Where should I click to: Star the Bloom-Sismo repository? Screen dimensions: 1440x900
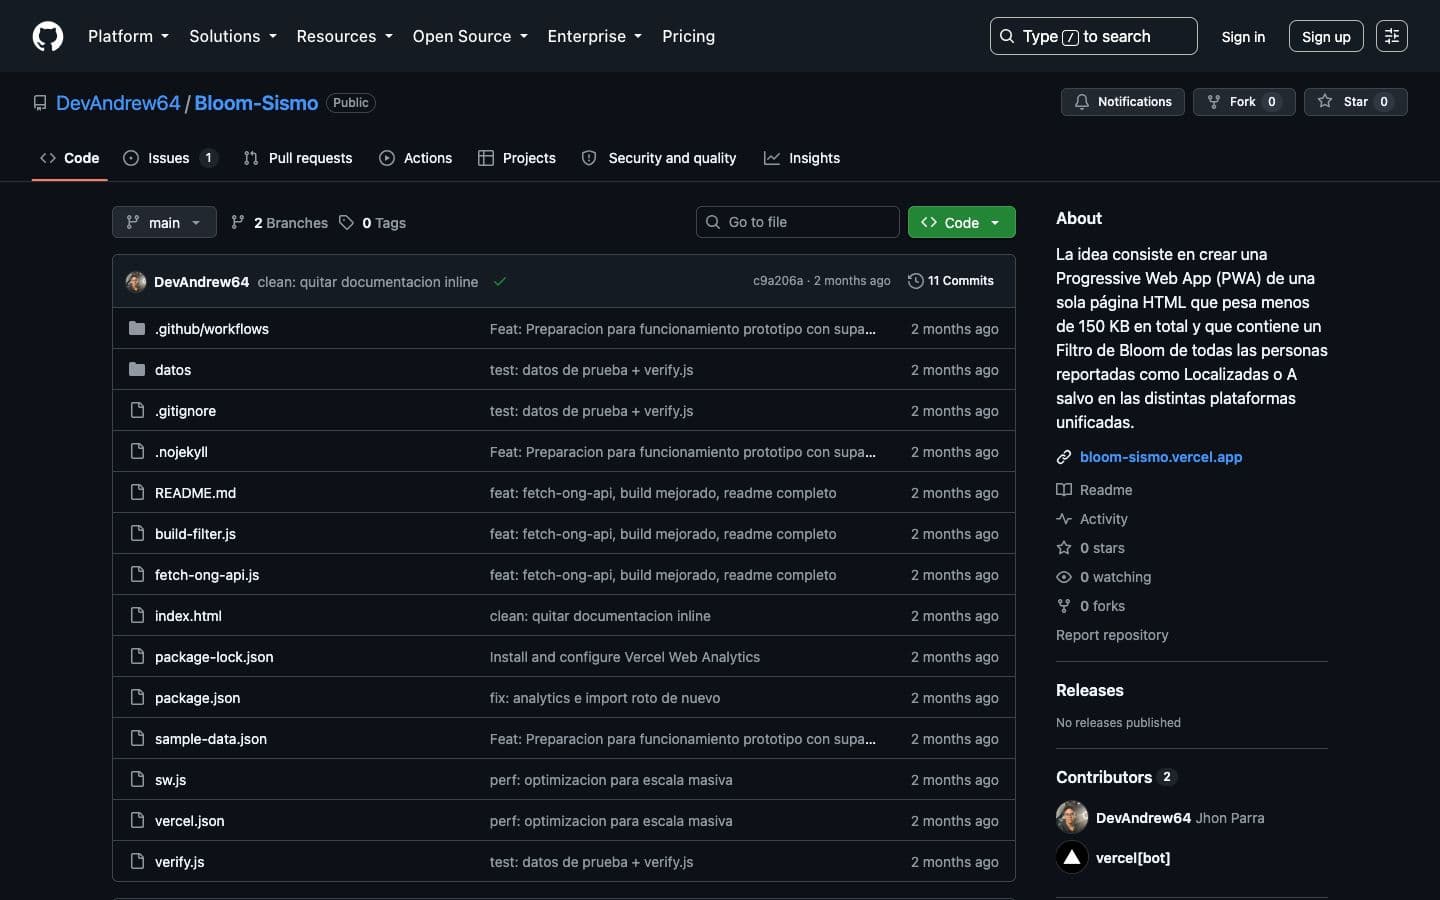point(1355,102)
